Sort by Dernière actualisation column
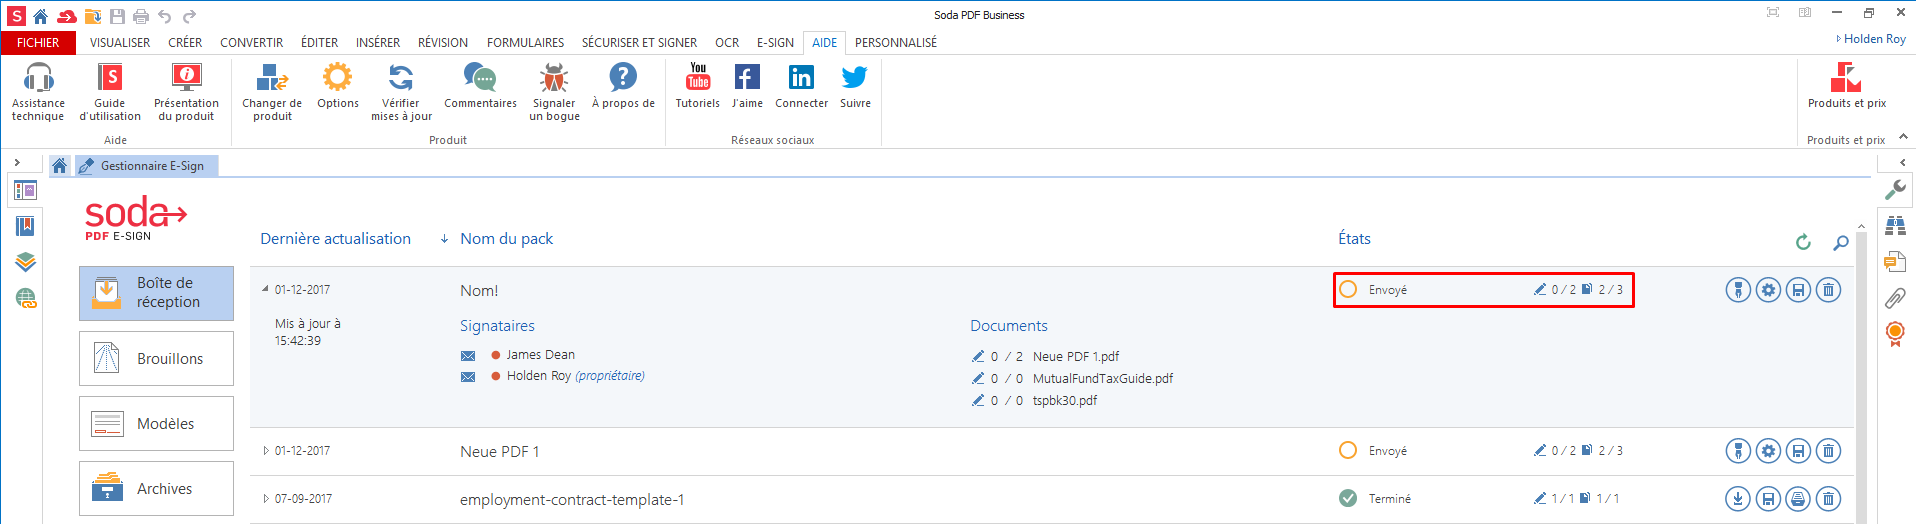 [335, 239]
